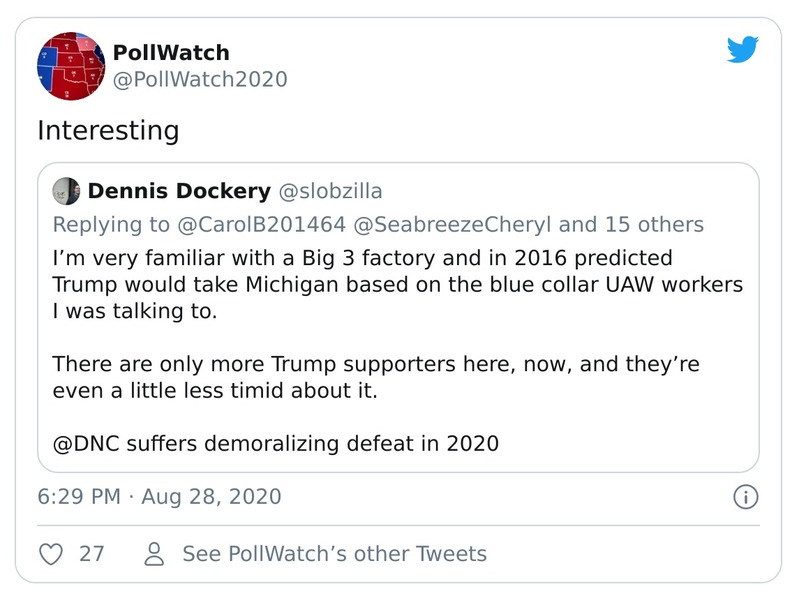Open the PollWatch display name

(171, 52)
